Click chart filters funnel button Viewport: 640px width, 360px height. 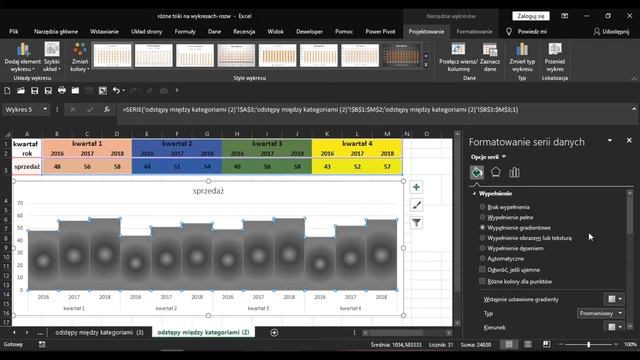(416, 223)
